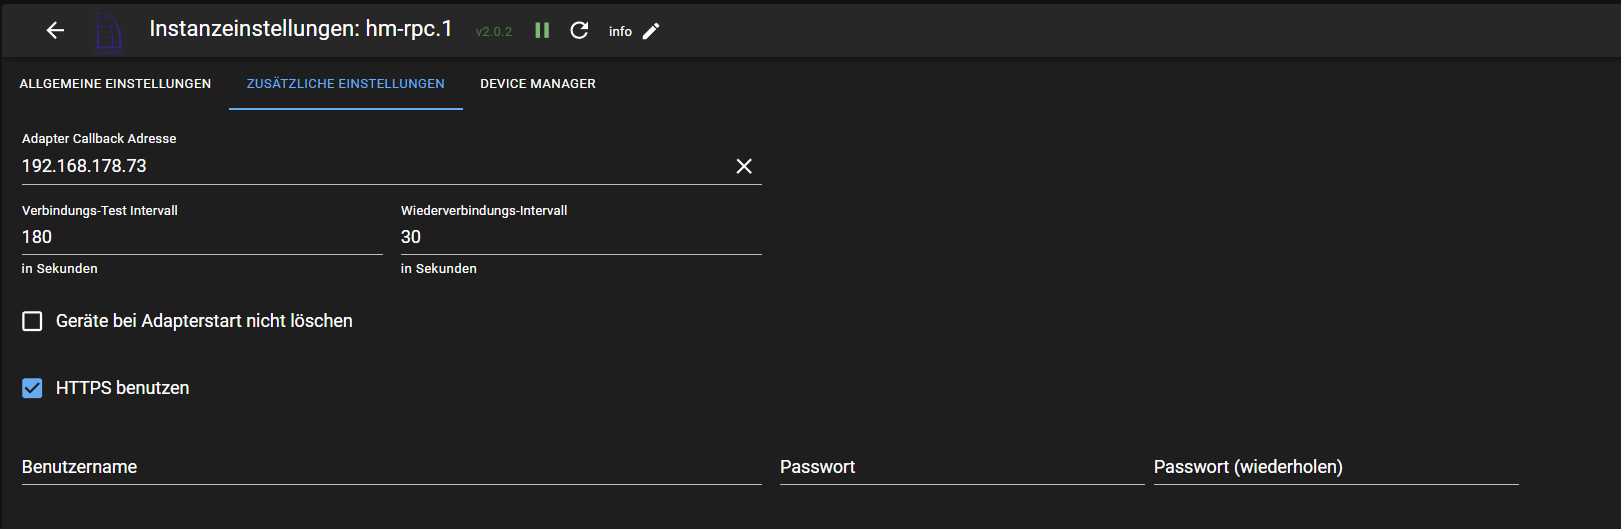Uncheck the 'HTTPS benutzen' checkbox
Image resolution: width=1621 pixels, height=529 pixels.
(33, 388)
